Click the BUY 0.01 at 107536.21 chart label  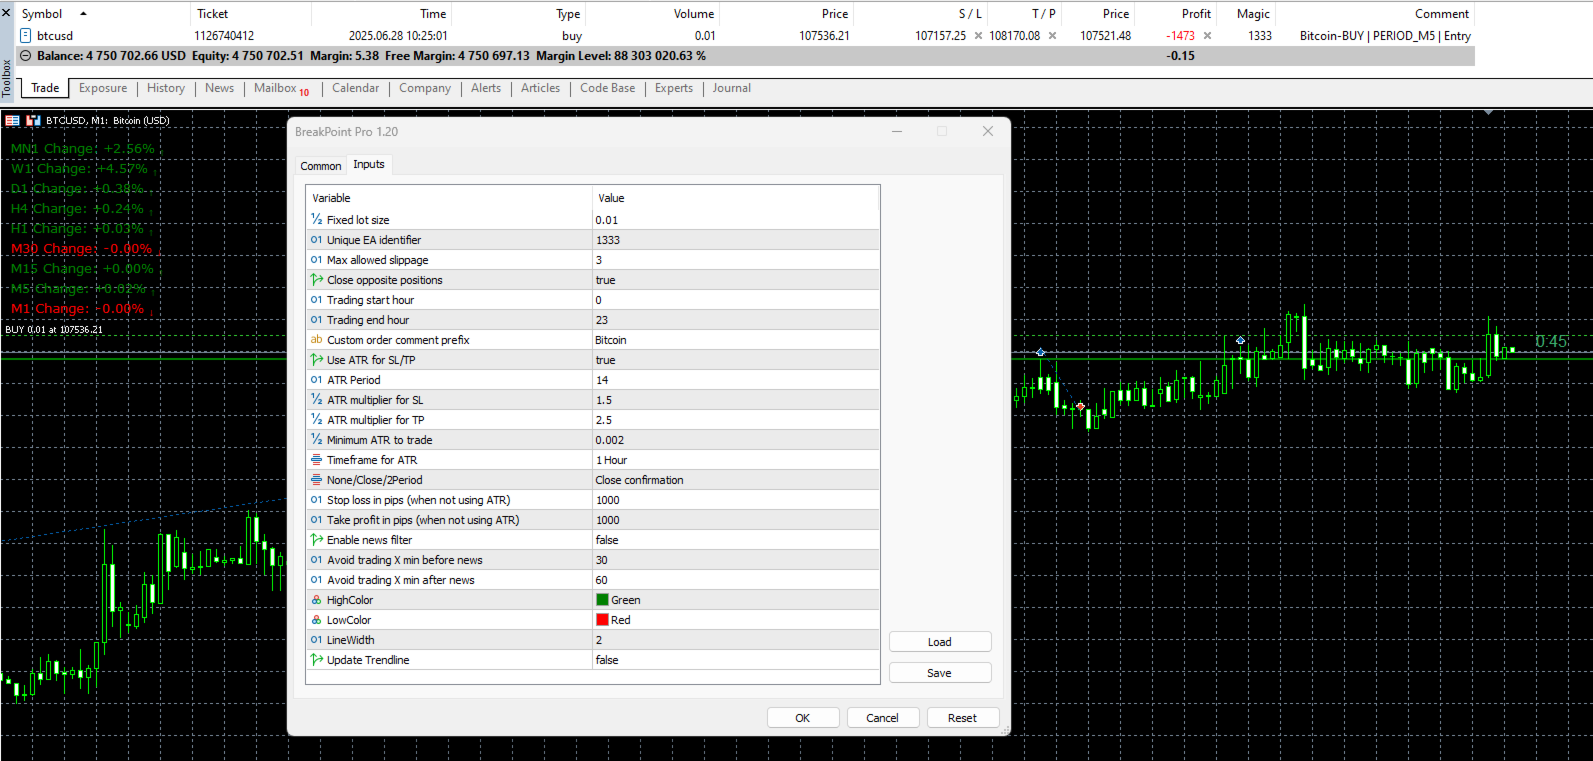tap(54, 330)
